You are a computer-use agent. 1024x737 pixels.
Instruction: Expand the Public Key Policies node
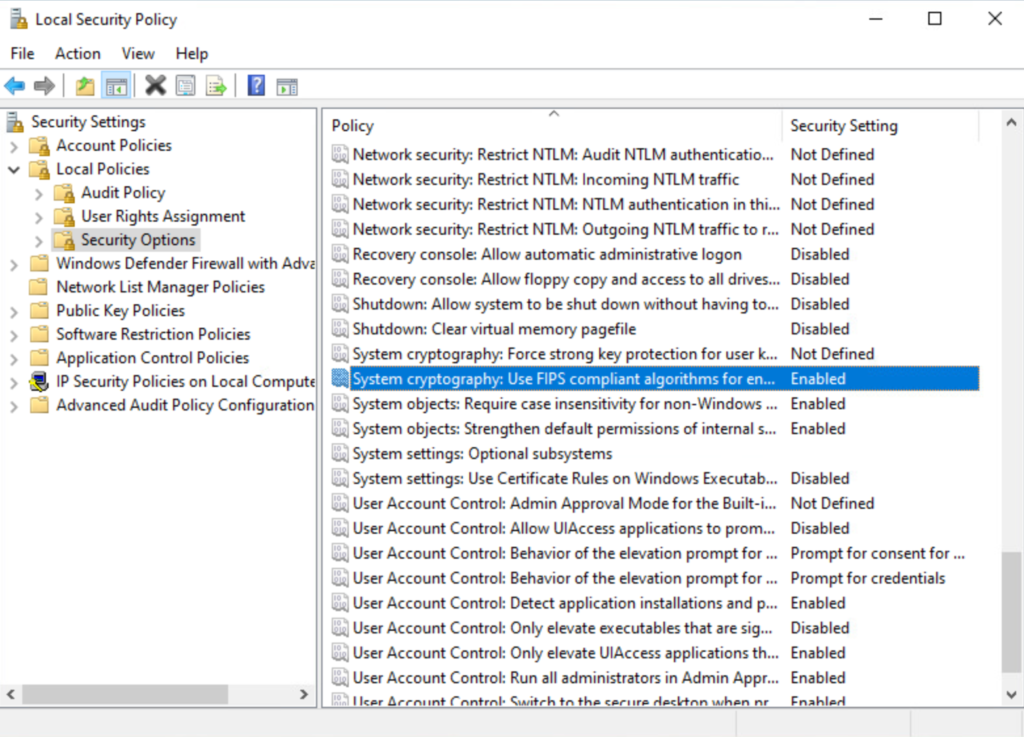pyautogui.click(x=14, y=311)
